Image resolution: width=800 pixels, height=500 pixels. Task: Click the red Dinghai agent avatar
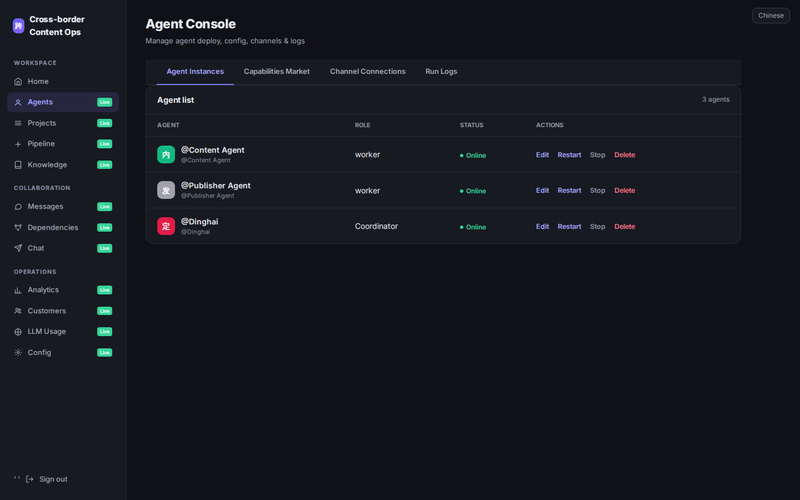tap(166, 226)
